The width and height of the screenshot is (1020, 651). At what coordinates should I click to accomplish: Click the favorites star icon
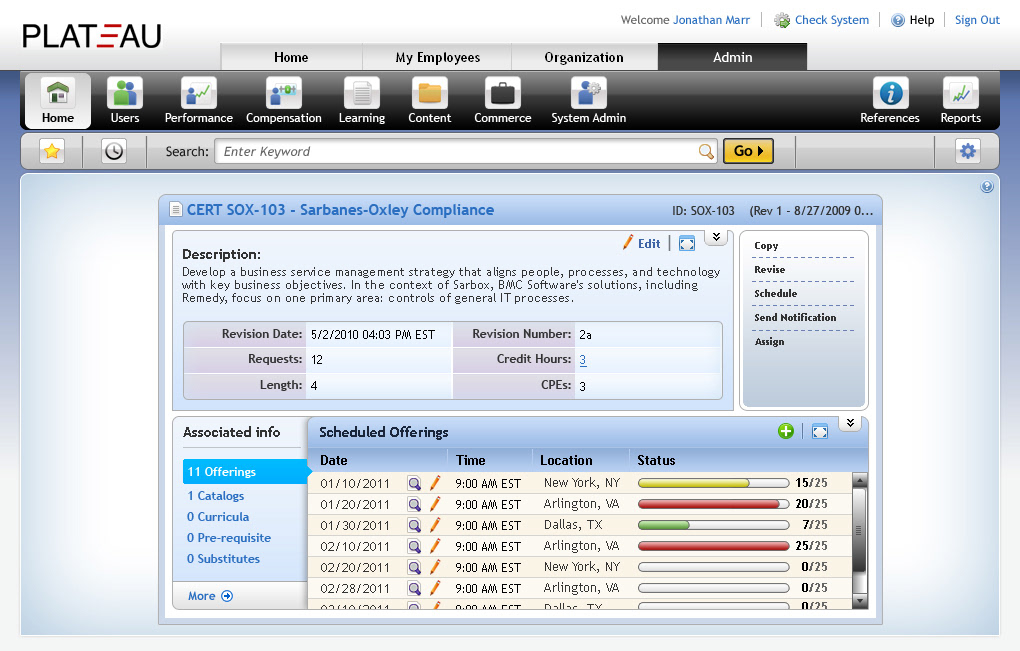coord(52,152)
